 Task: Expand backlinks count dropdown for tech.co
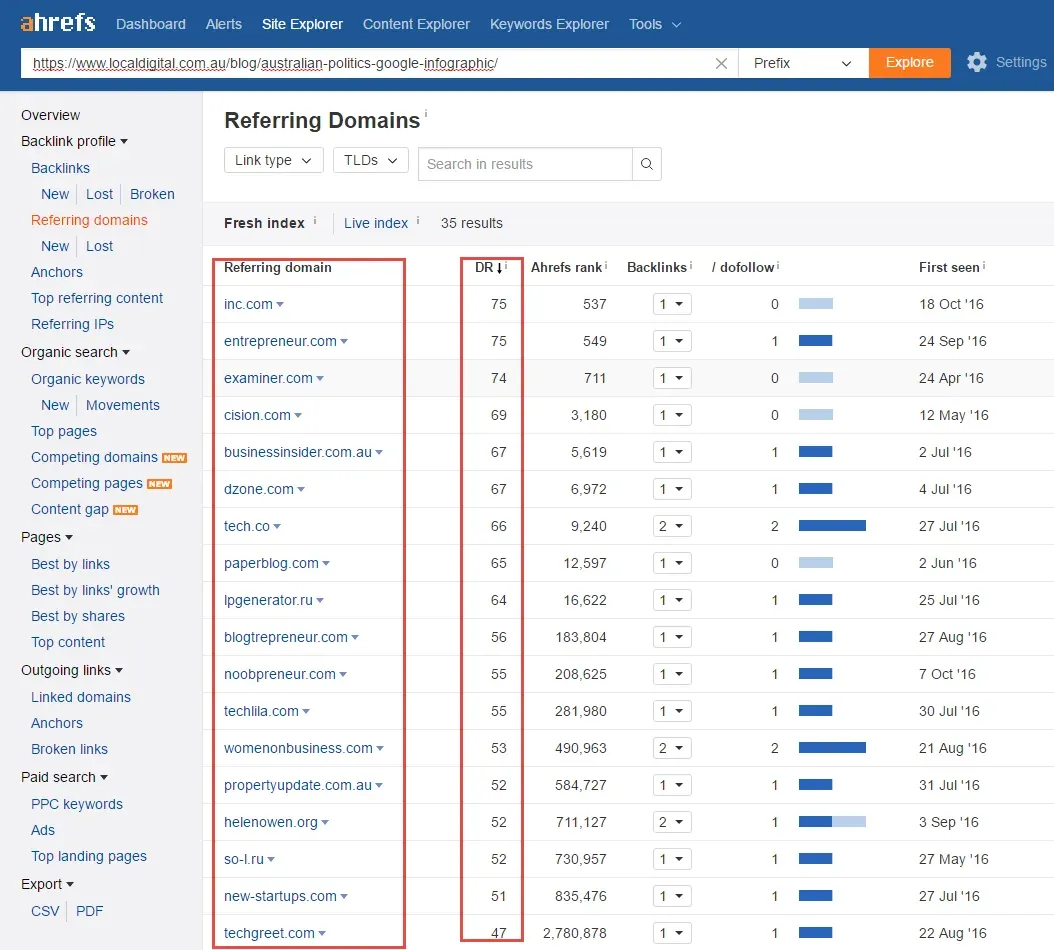pos(672,526)
